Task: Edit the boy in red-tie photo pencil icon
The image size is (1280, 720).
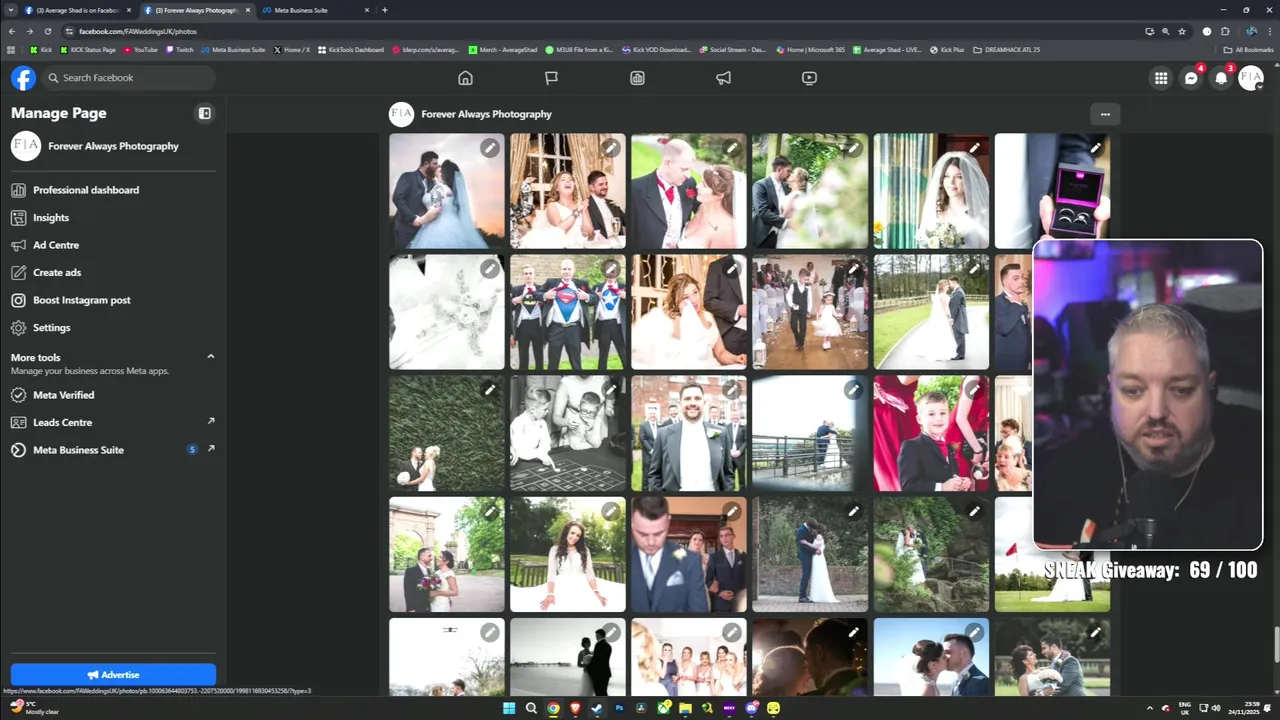Action: point(974,390)
